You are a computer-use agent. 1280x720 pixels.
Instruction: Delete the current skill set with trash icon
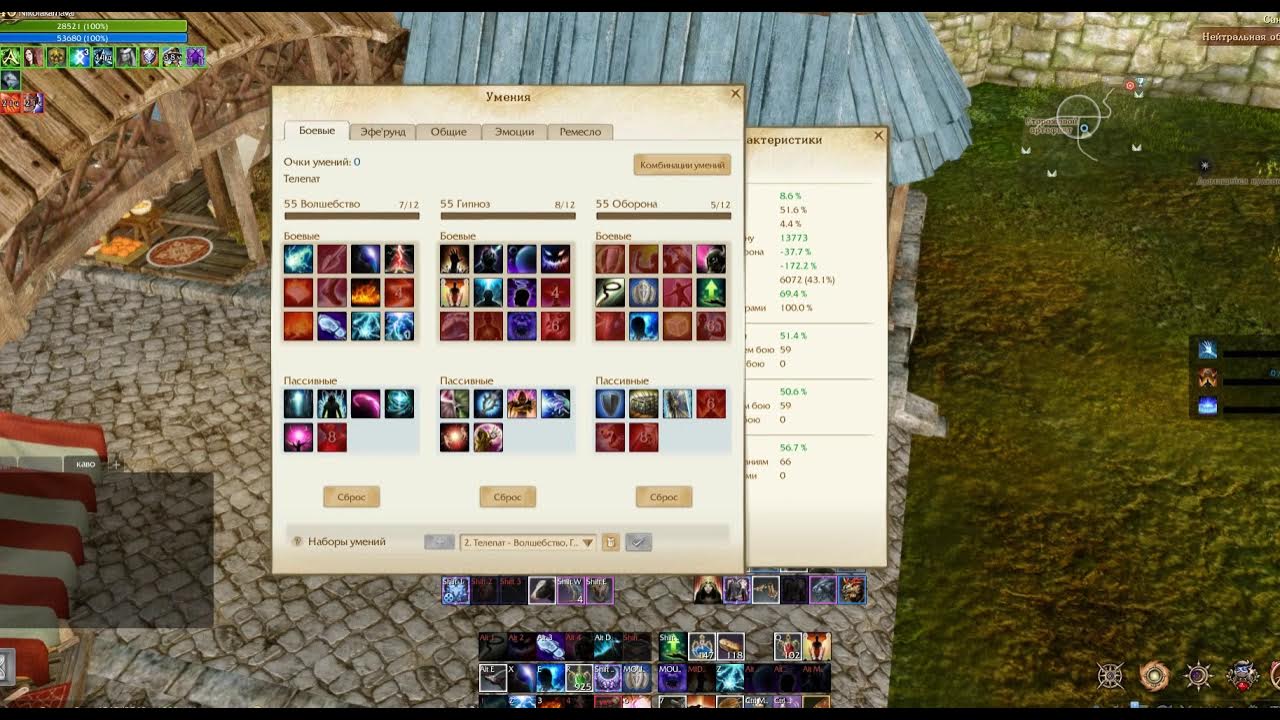point(610,542)
